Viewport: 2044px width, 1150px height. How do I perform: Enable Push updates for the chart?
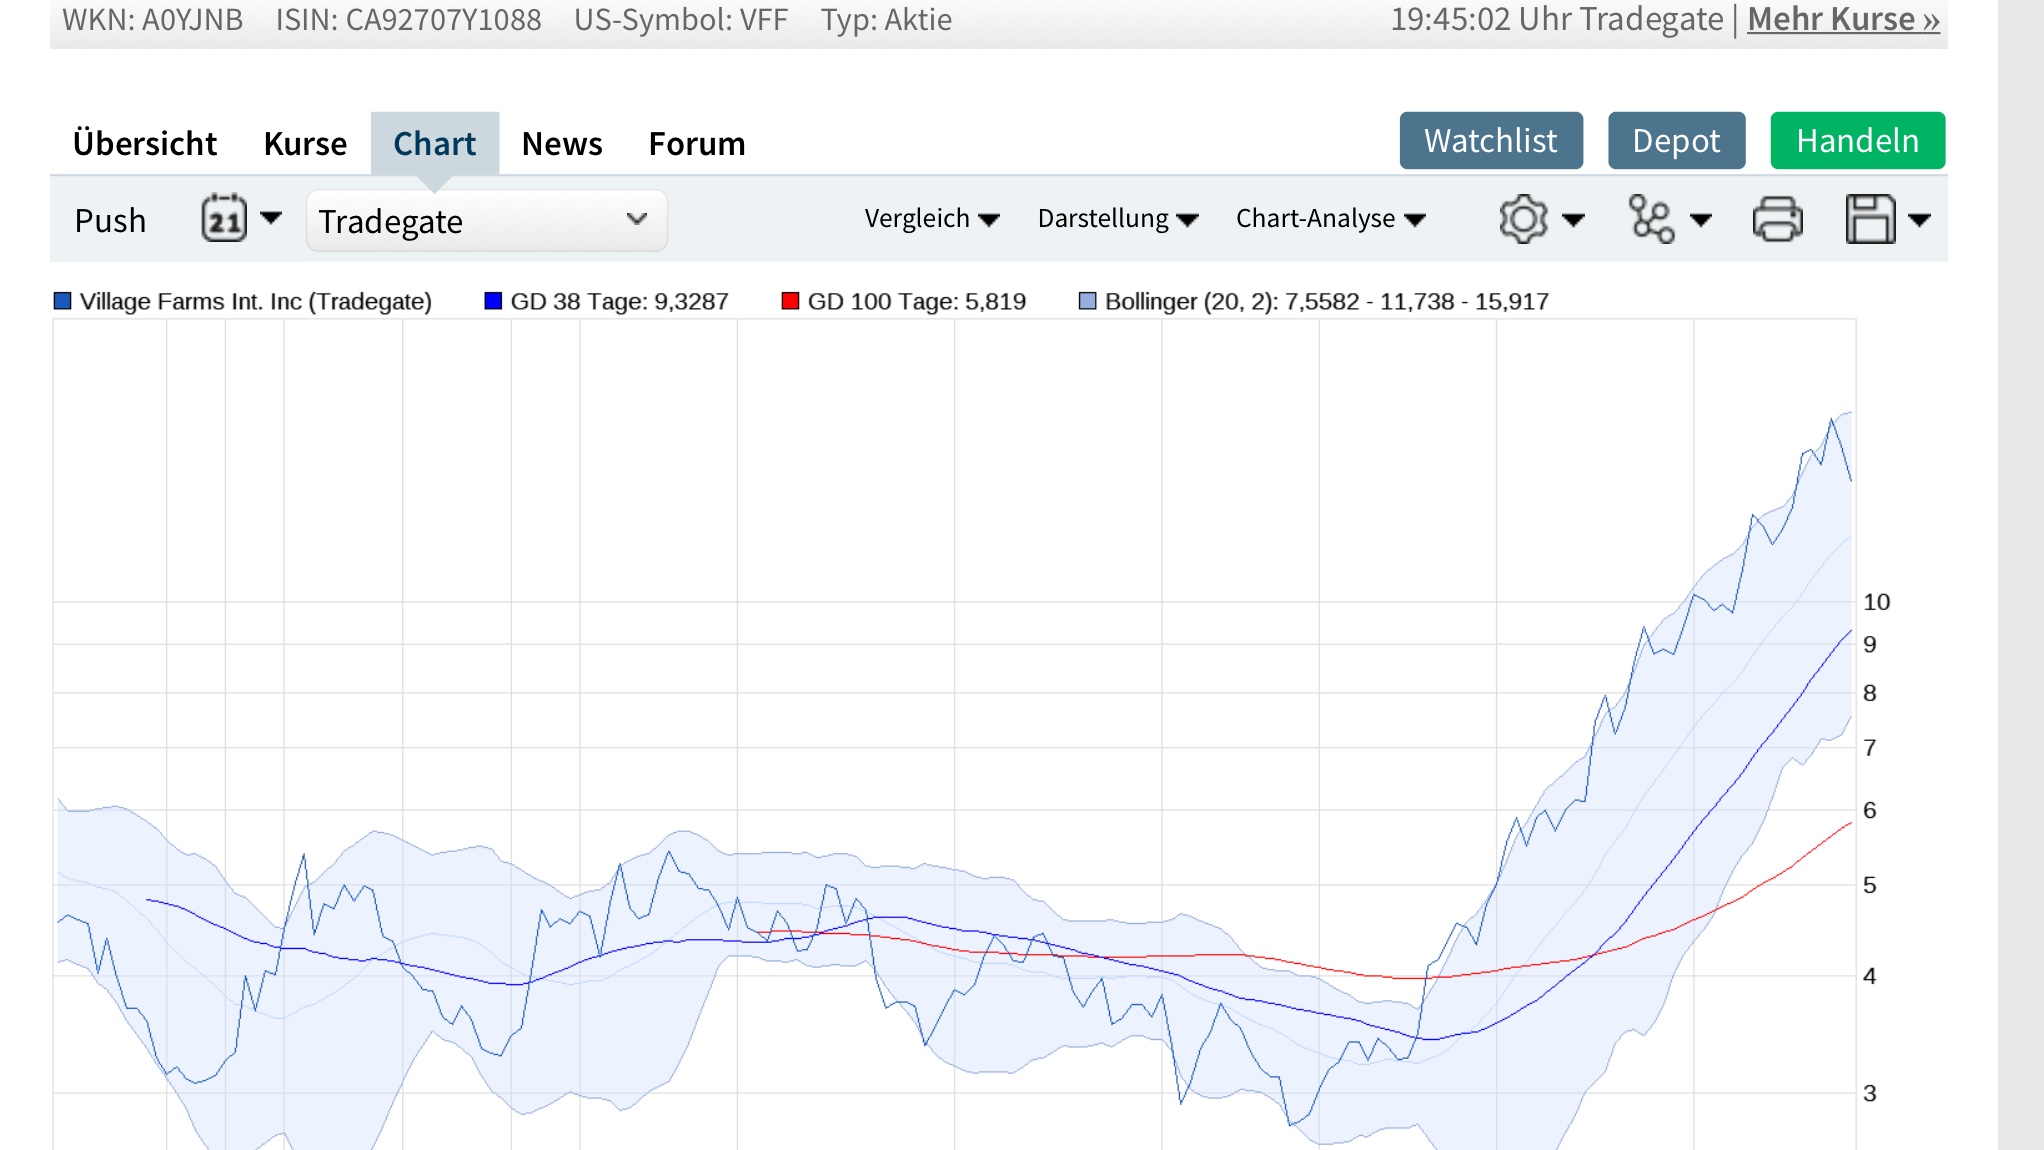coord(110,219)
